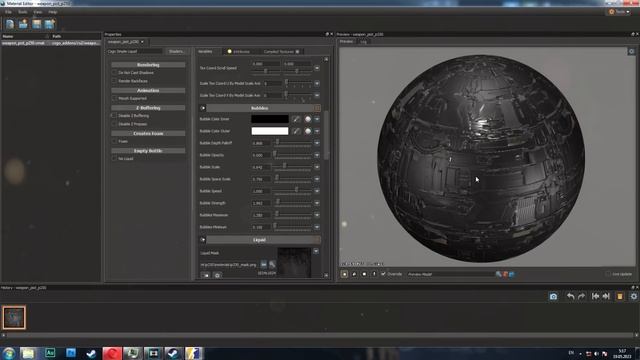
Task: Open the File menu
Action: (8, 12)
